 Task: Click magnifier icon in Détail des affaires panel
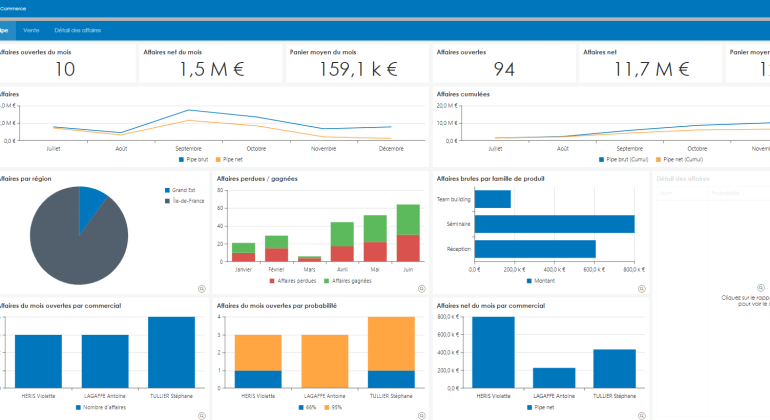pos(761,288)
